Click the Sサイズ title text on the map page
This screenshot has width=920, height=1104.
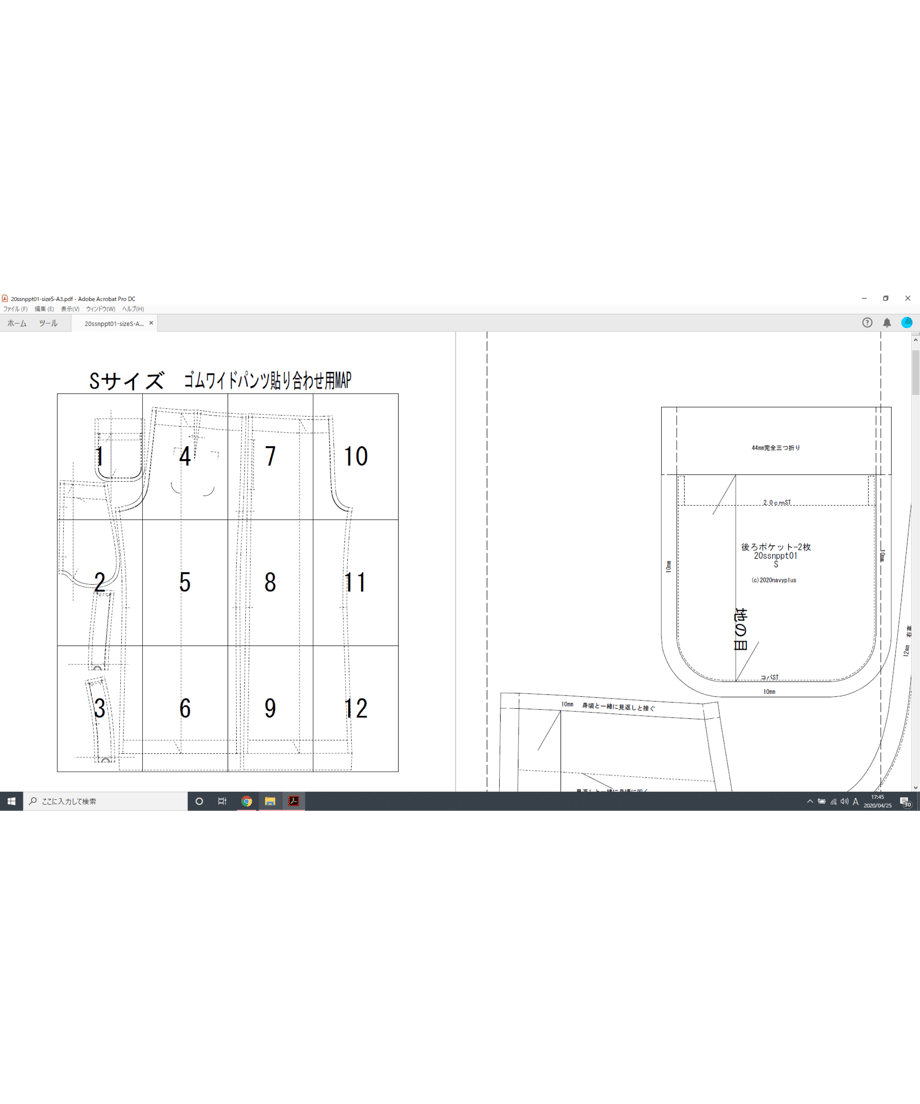(126, 381)
